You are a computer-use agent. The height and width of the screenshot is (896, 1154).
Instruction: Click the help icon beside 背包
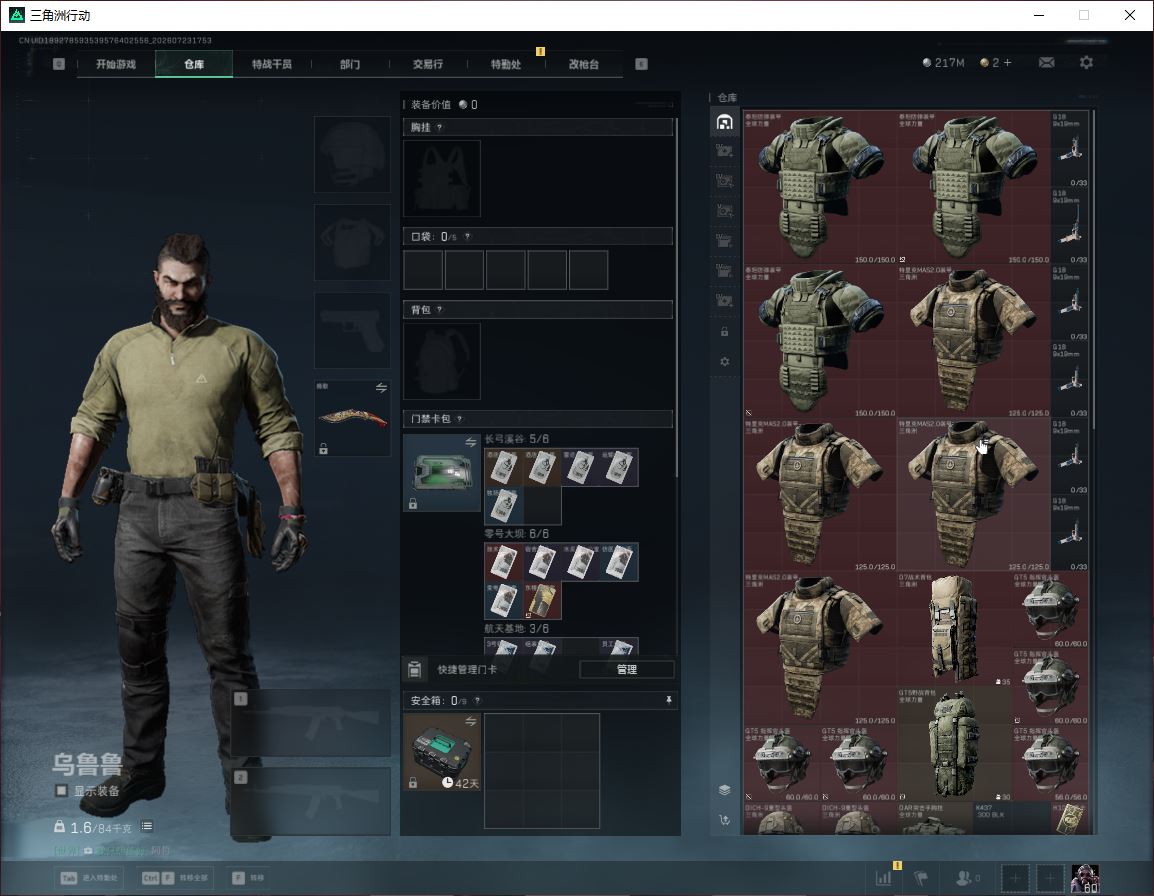439,310
